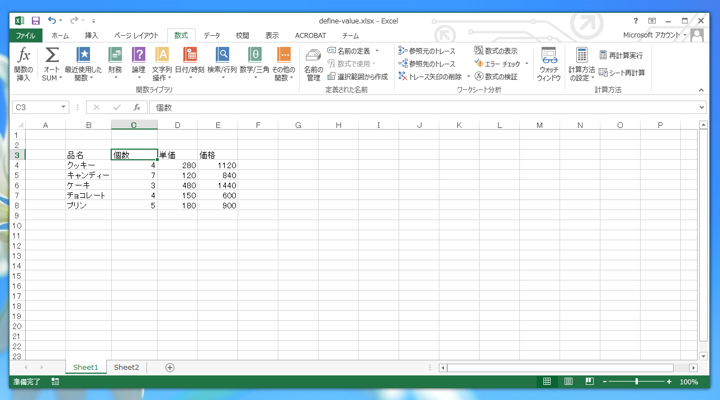Click the Ribbon Display Options icon
Viewport: 720px width, 400px height.
[652, 21]
